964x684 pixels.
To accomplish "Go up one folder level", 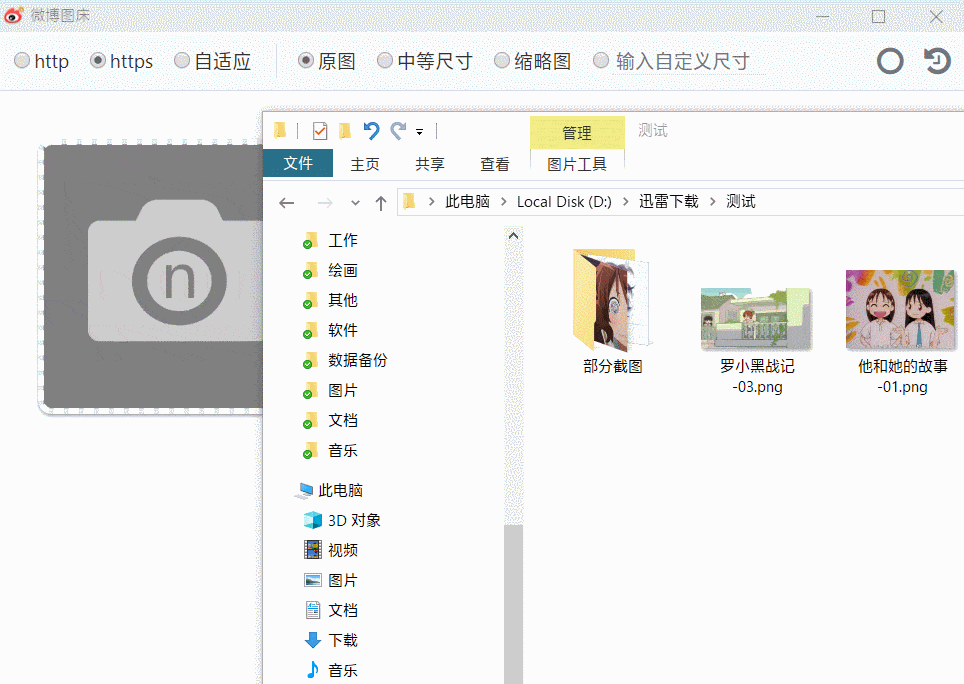I will pyautogui.click(x=380, y=203).
